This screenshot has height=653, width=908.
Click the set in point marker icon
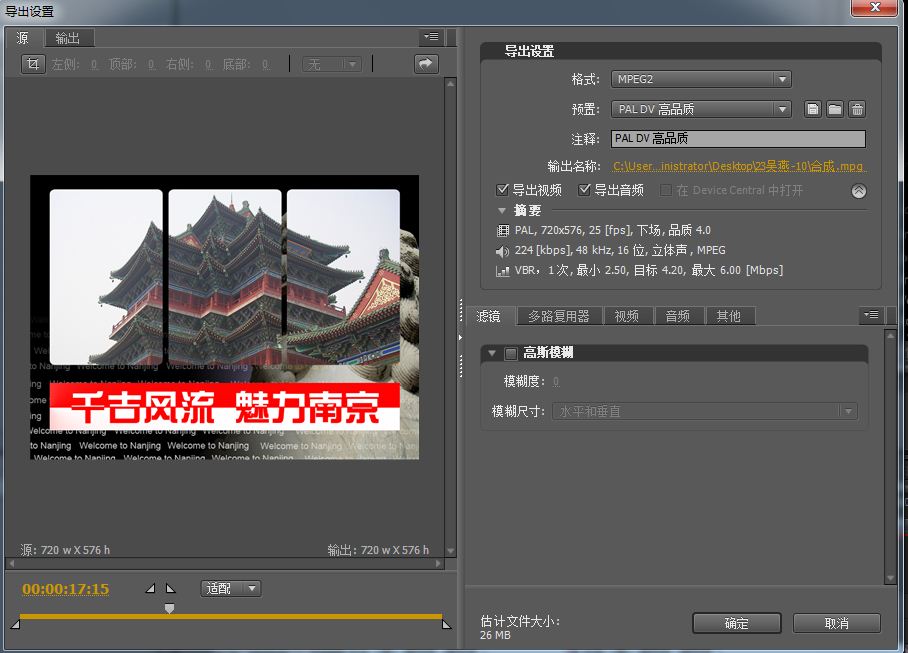pyautogui.click(x=151, y=589)
